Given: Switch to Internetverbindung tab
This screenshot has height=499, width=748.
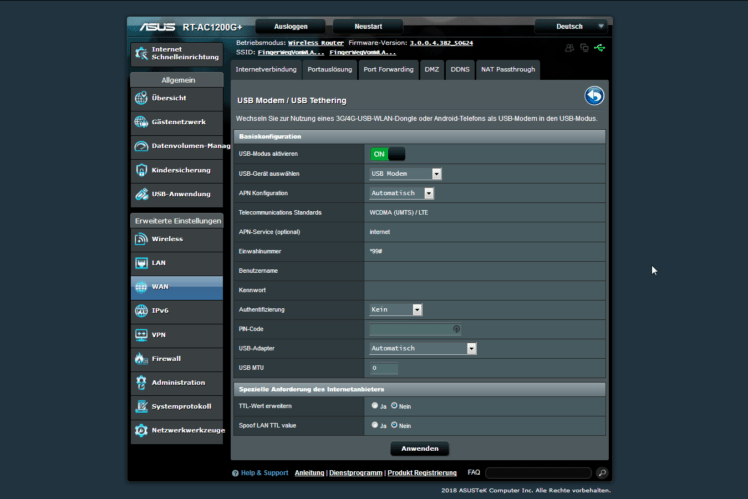Looking at the screenshot, I should pos(266,70).
